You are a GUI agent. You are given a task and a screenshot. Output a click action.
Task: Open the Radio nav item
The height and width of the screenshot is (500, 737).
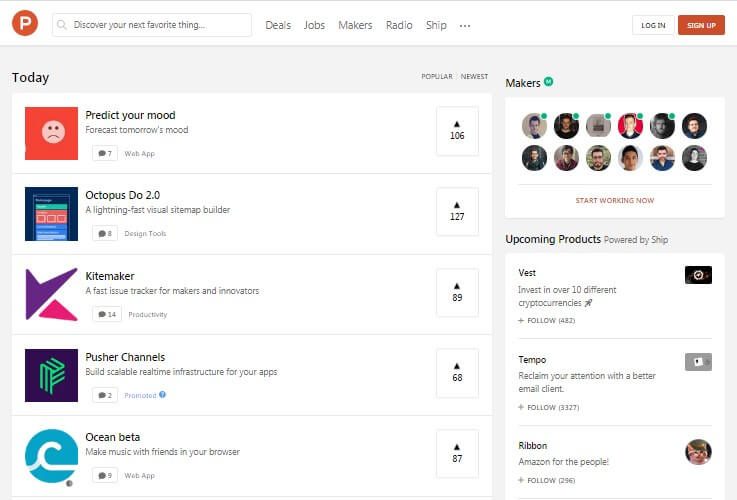(x=399, y=25)
